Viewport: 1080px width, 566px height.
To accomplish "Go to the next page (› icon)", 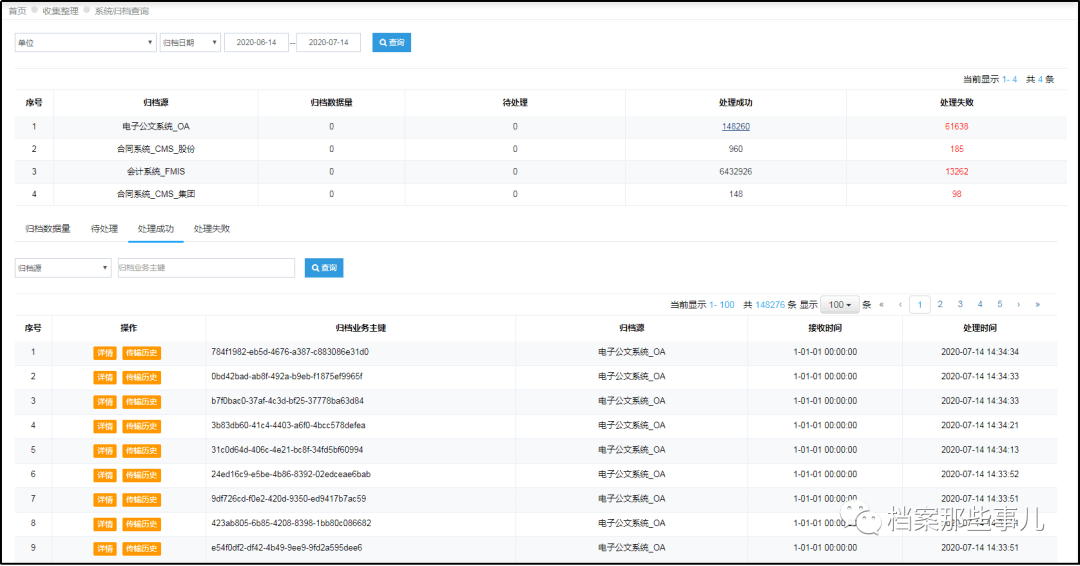I will pos(1019,304).
